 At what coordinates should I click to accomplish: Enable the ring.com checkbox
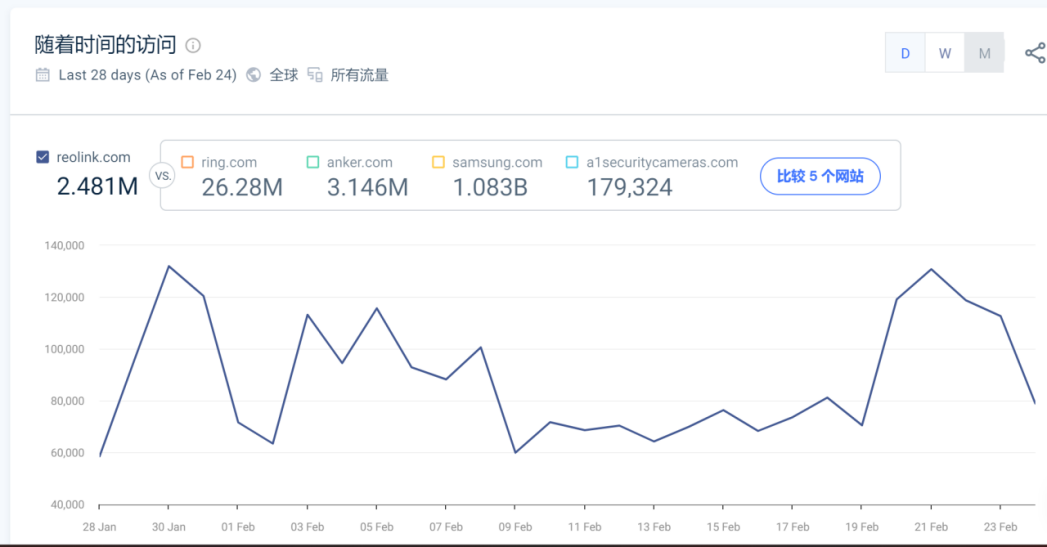188,162
